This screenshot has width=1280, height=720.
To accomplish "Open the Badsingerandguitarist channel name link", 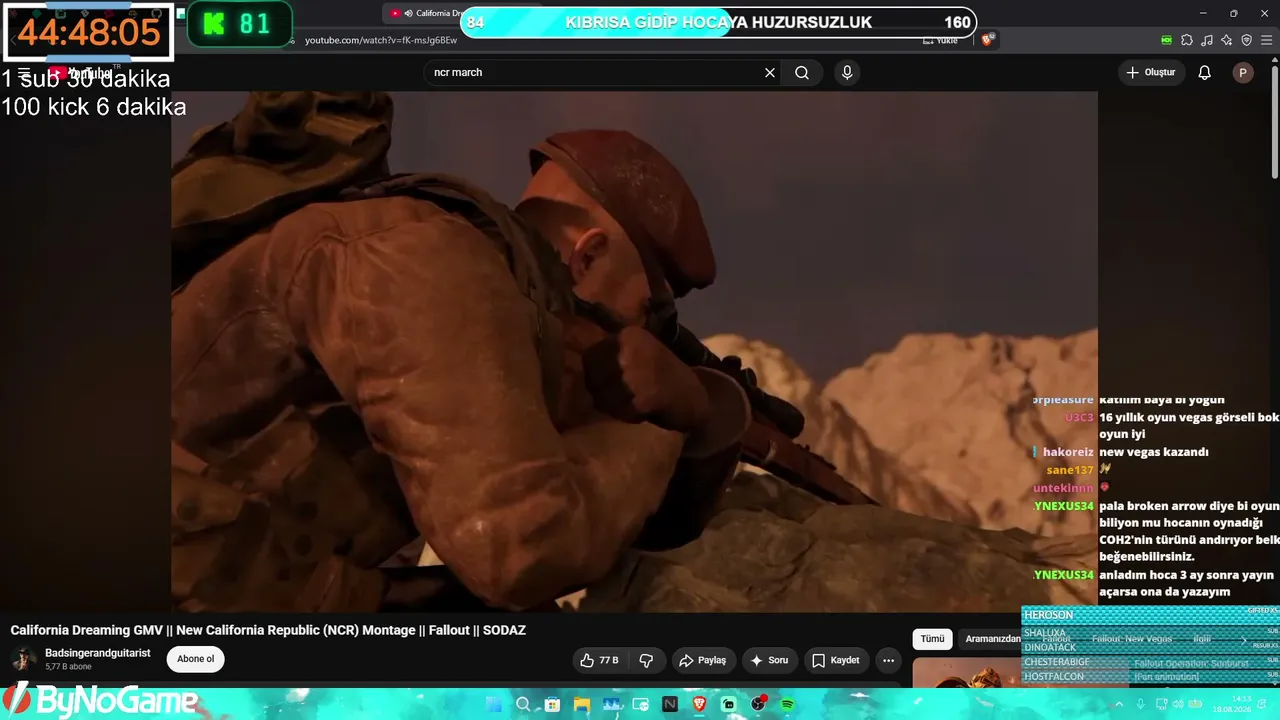I will coord(98,653).
